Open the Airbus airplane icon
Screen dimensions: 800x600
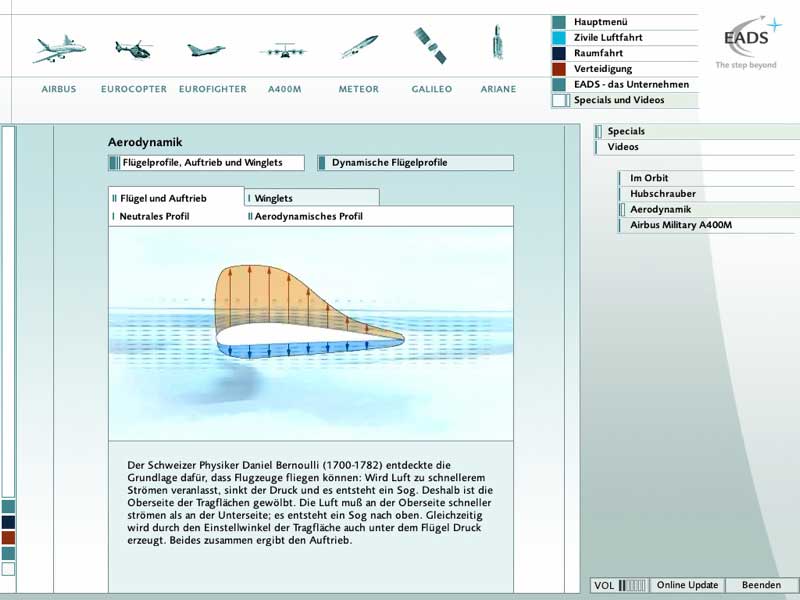[x=59, y=49]
